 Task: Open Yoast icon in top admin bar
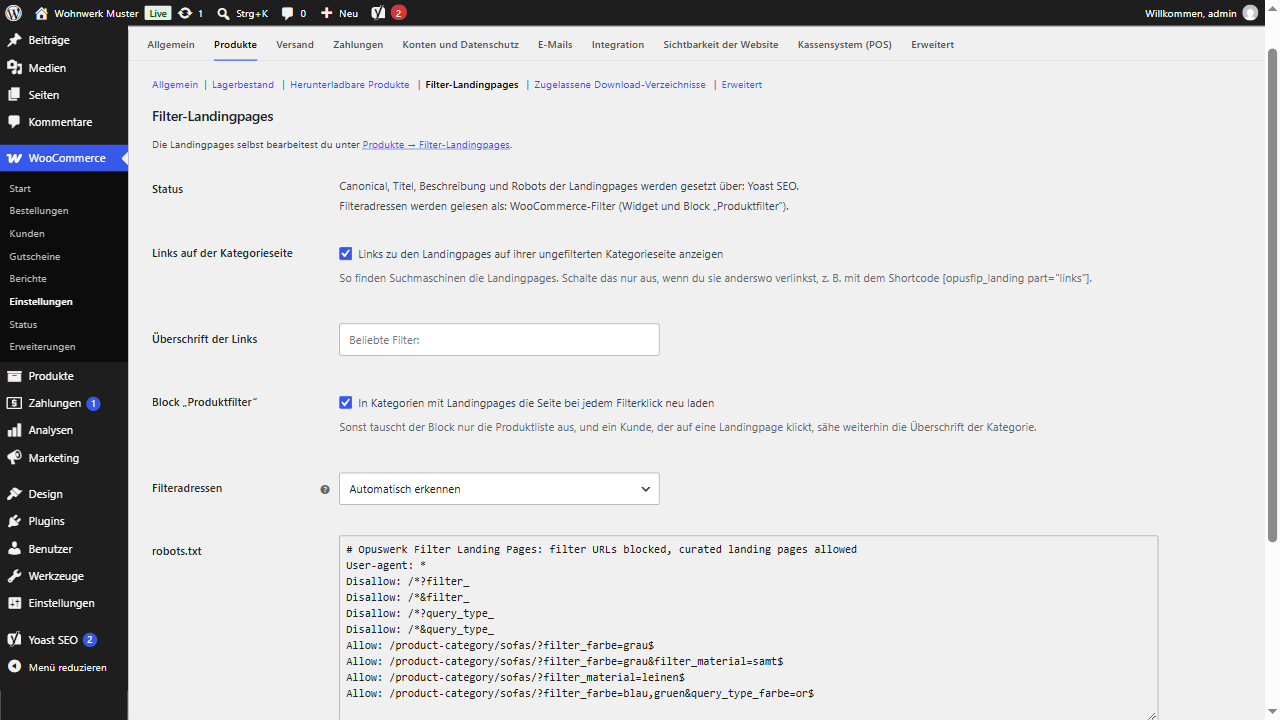[378, 13]
